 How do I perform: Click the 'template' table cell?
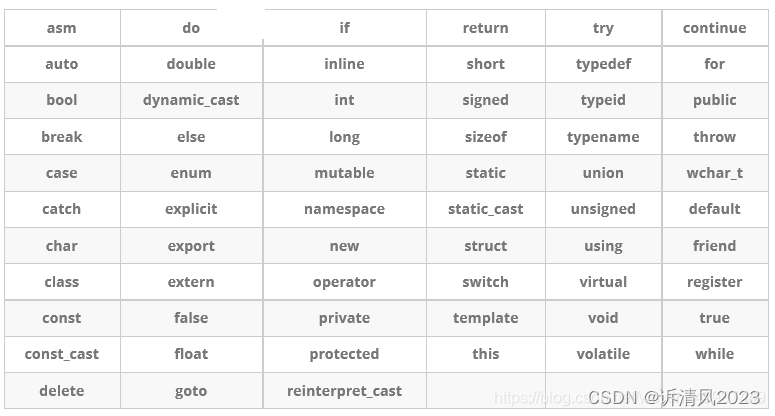pos(486,318)
